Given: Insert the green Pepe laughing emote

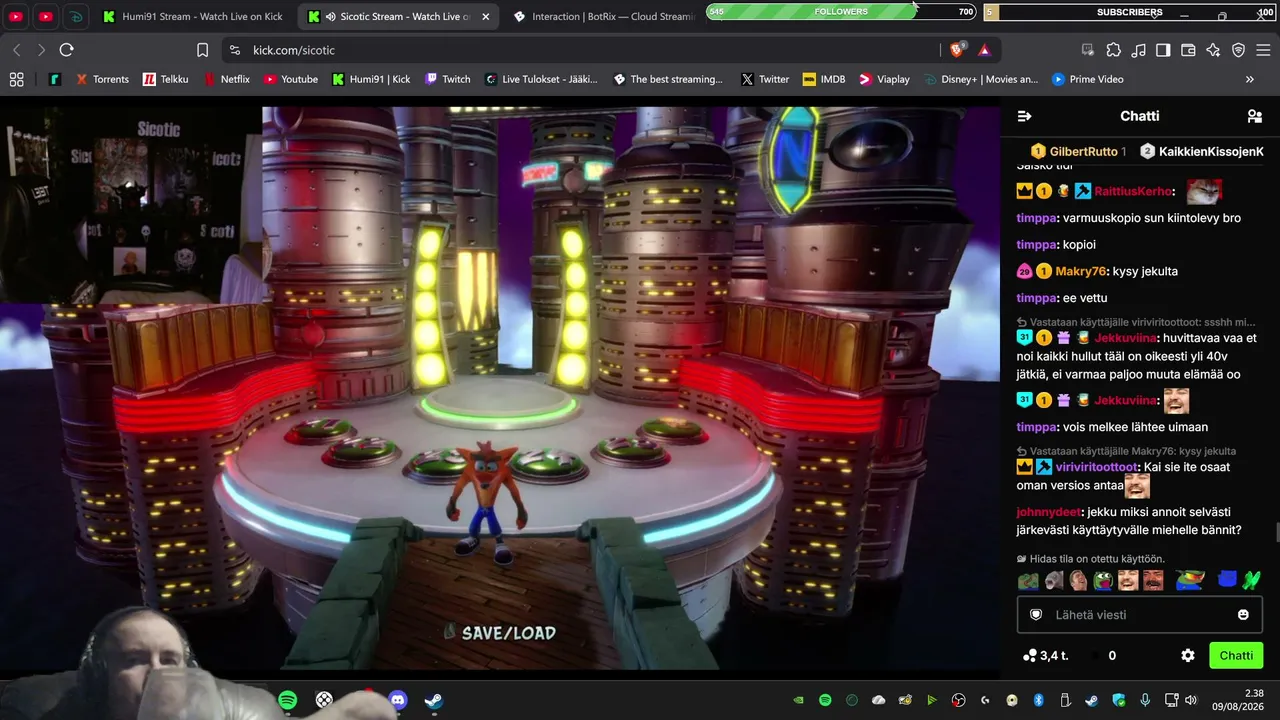Looking at the screenshot, I should click(x=1103, y=581).
